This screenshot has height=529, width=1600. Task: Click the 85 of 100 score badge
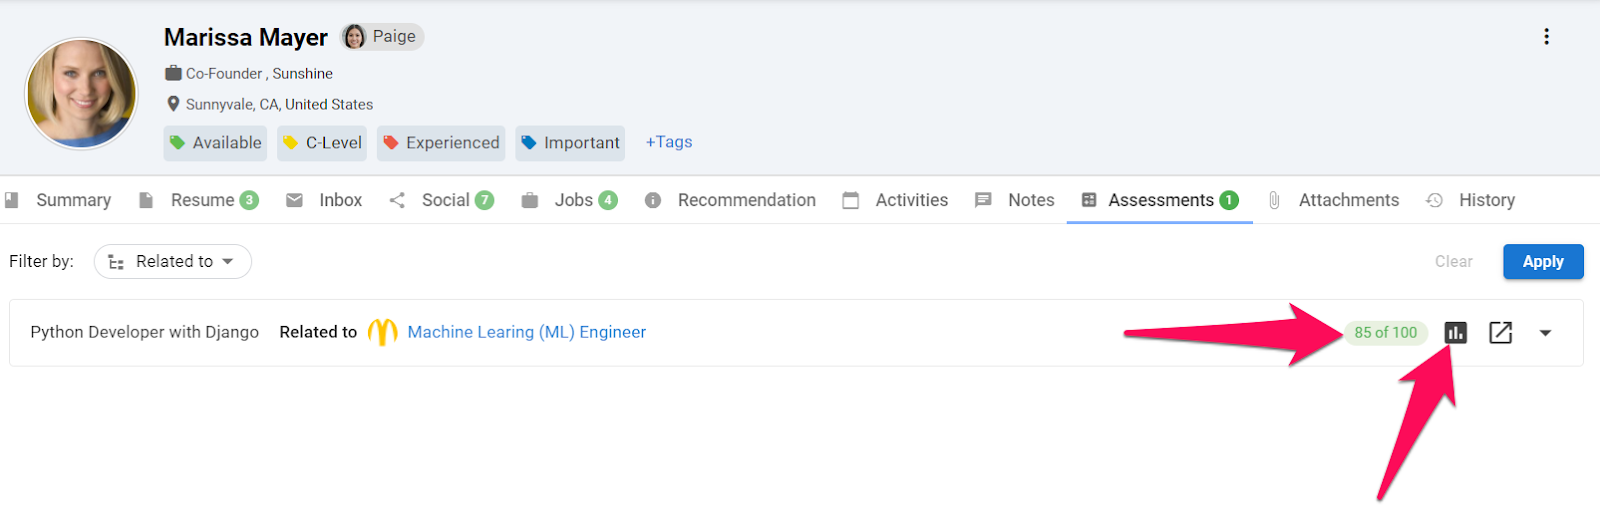(1385, 333)
